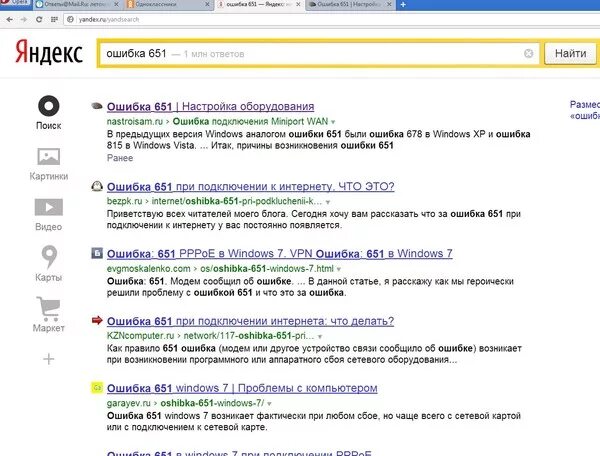Screen dimensions: 600x456
Task: Click the site info globe icon in address bar
Action: [70, 19]
